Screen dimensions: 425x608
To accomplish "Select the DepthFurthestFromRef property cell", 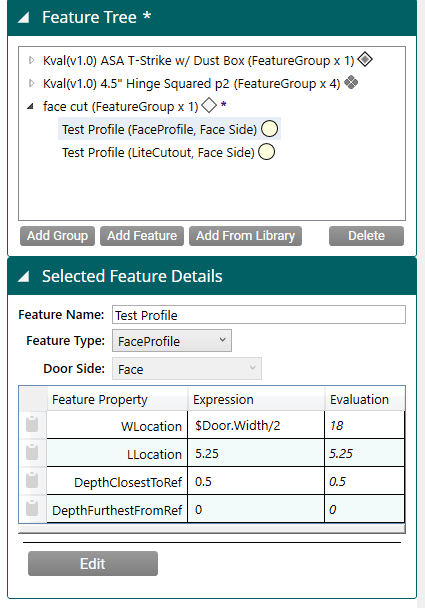I will click(x=117, y=509).
